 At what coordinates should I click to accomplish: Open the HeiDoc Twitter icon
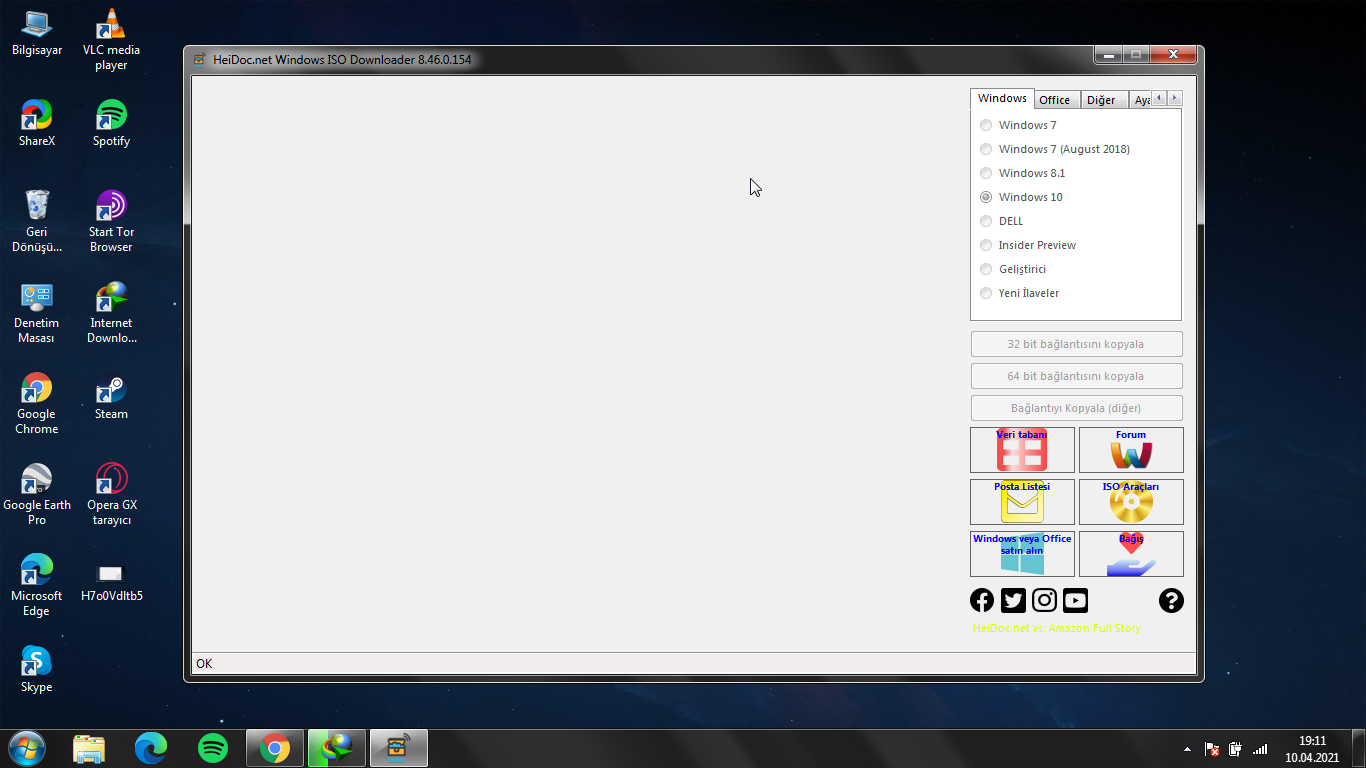1013,600
